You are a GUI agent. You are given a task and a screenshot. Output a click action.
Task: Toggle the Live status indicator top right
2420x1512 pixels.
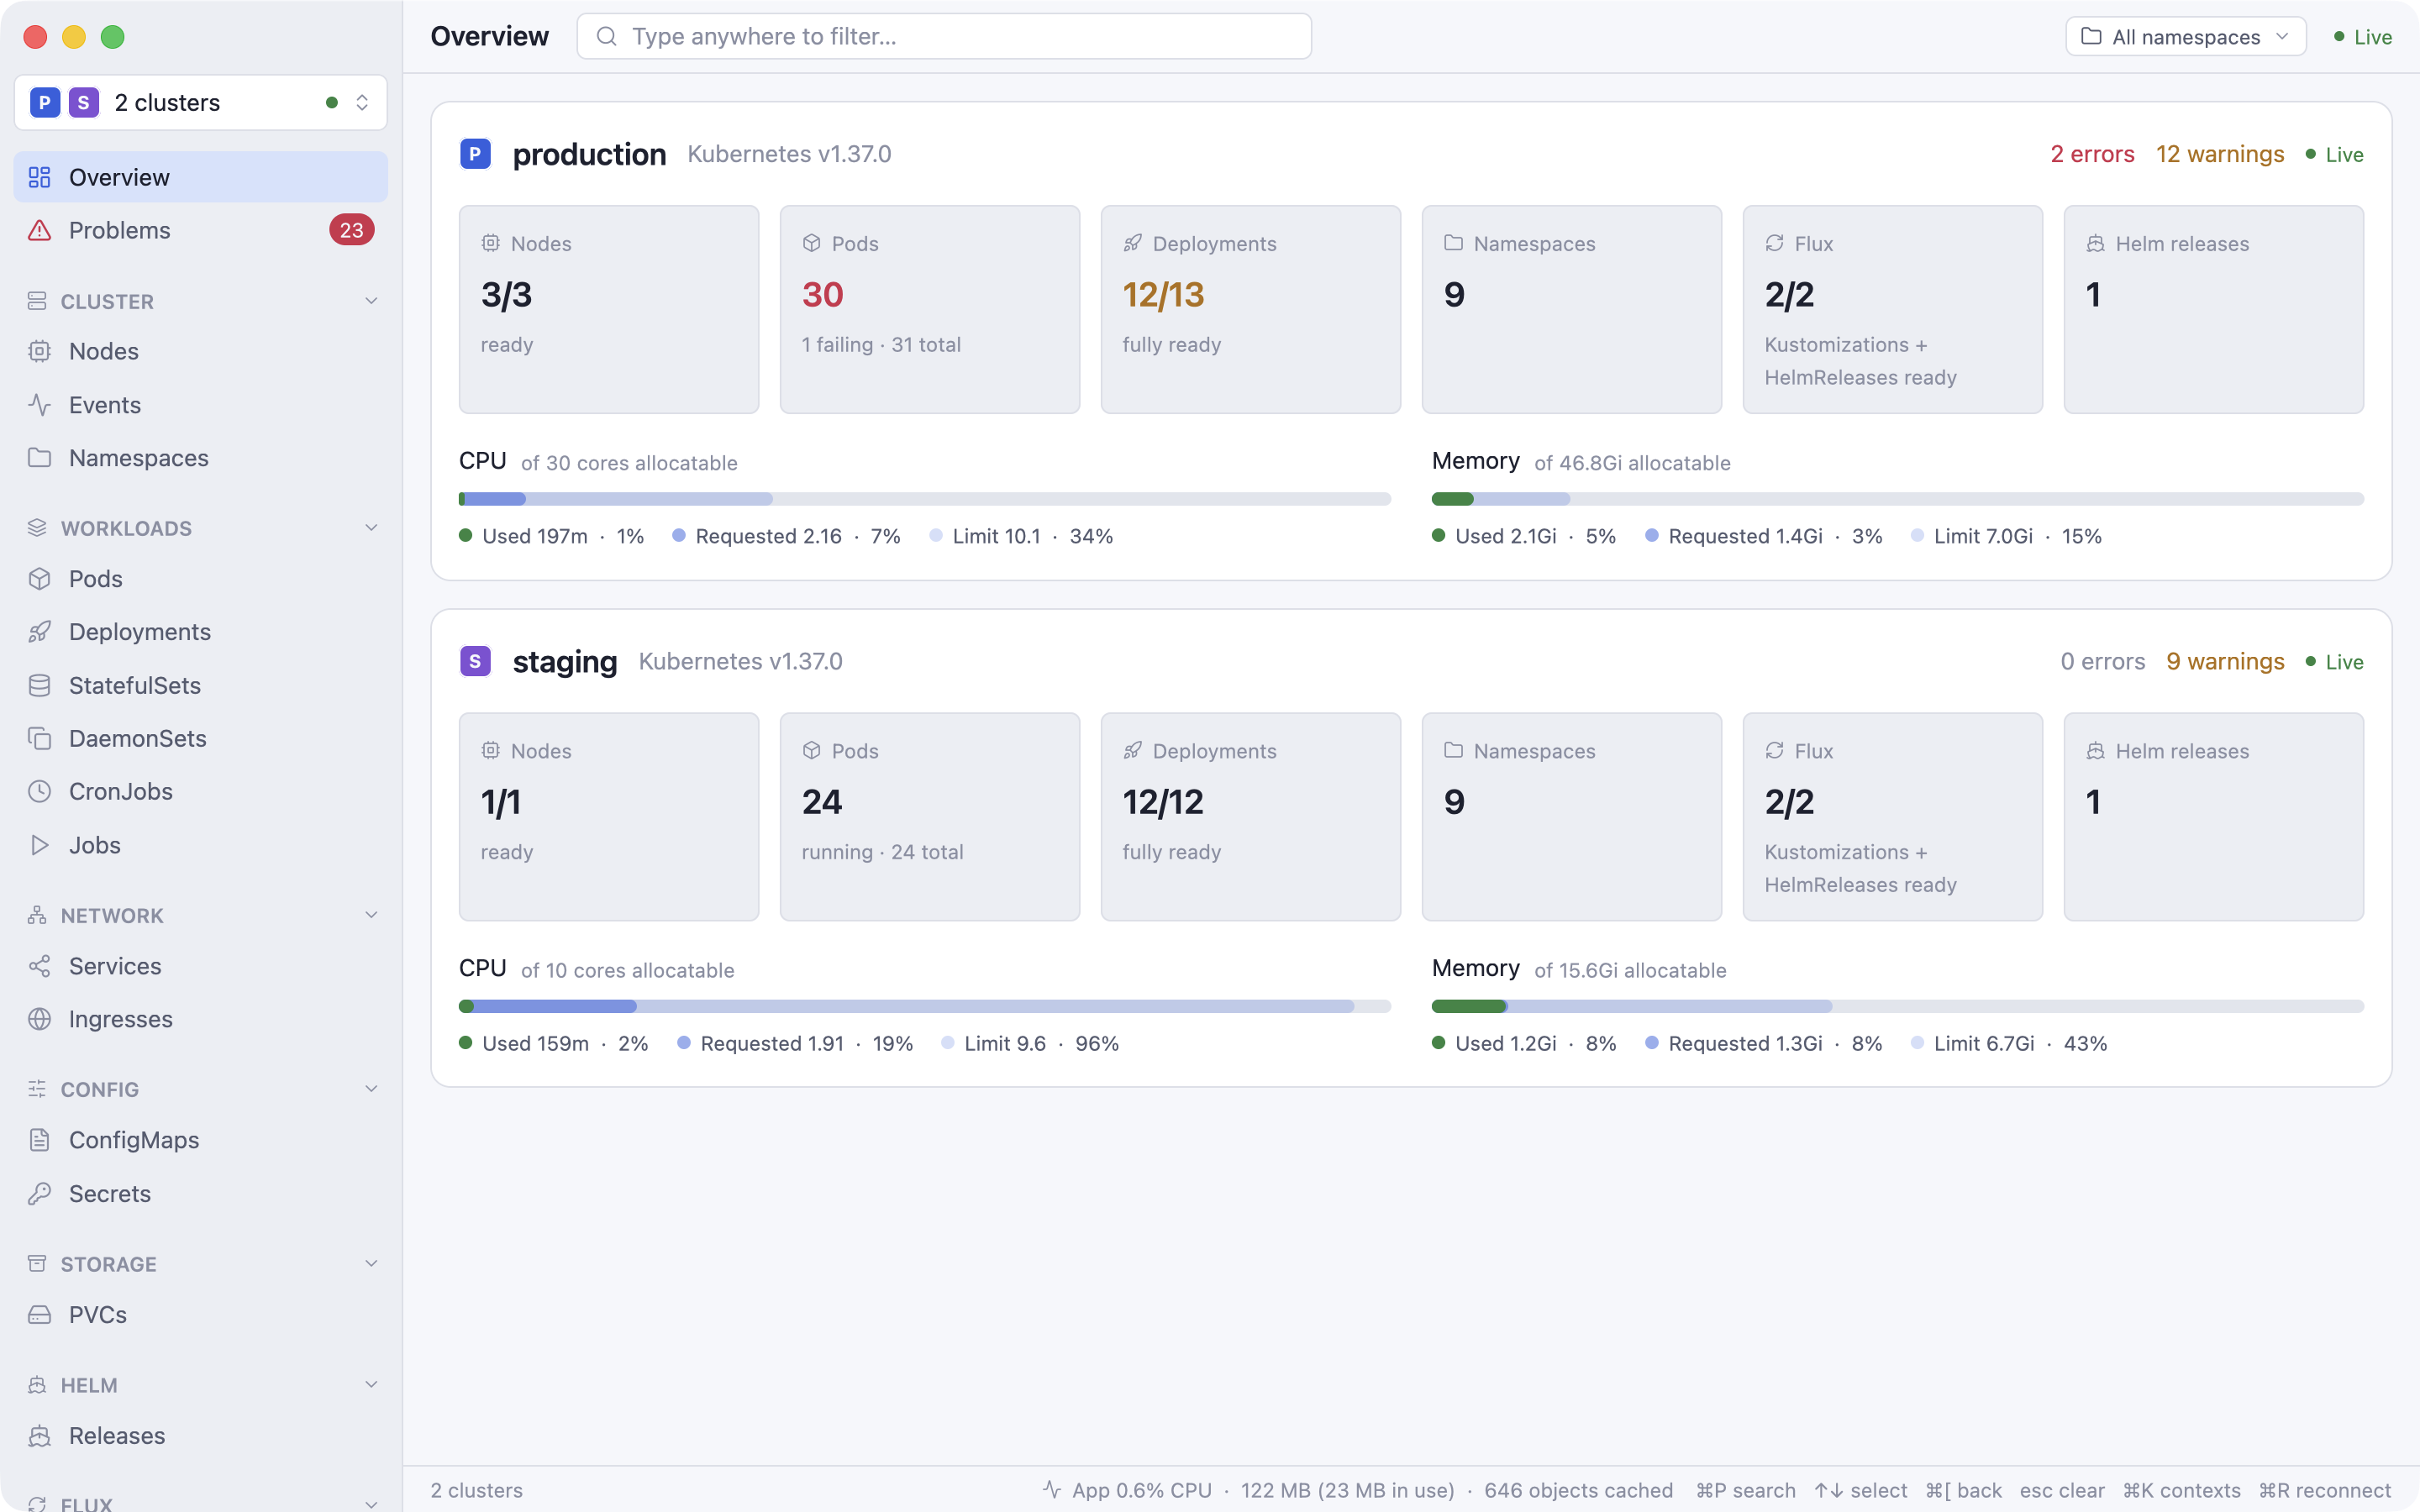pyautogui.click(x=2362, y=37)
